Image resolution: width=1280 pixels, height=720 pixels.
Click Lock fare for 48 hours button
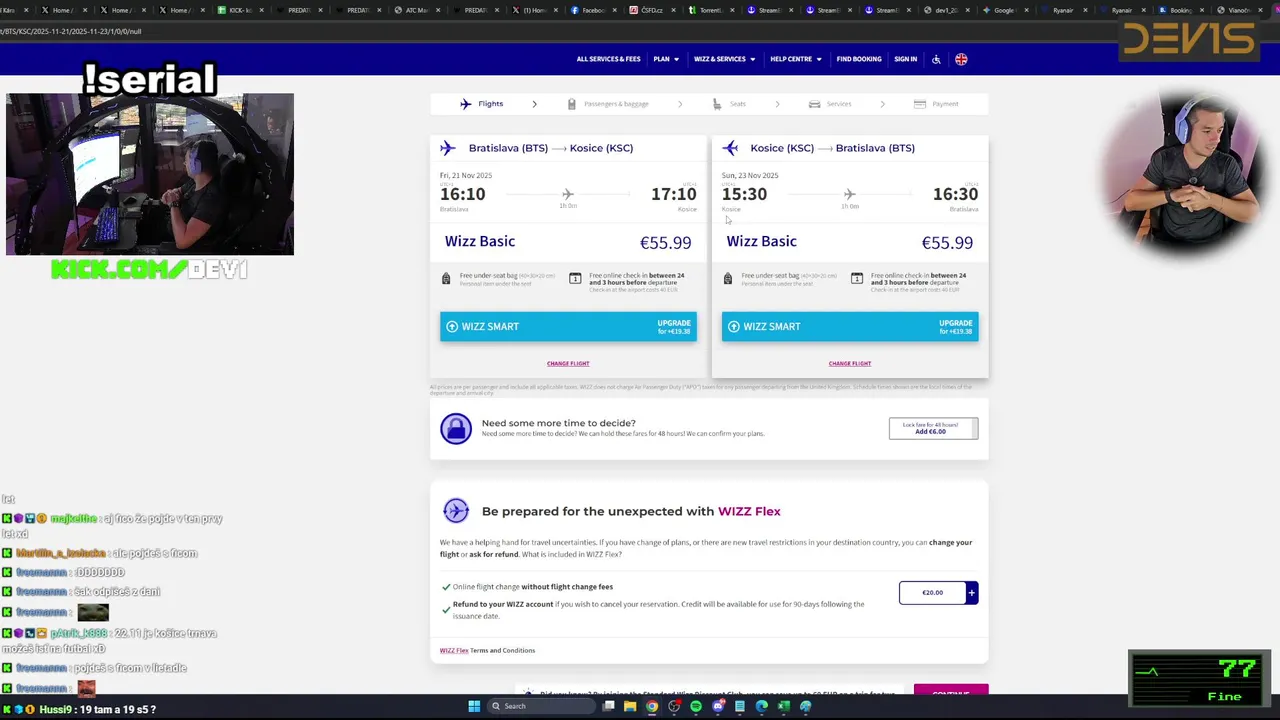click(933, 428)
